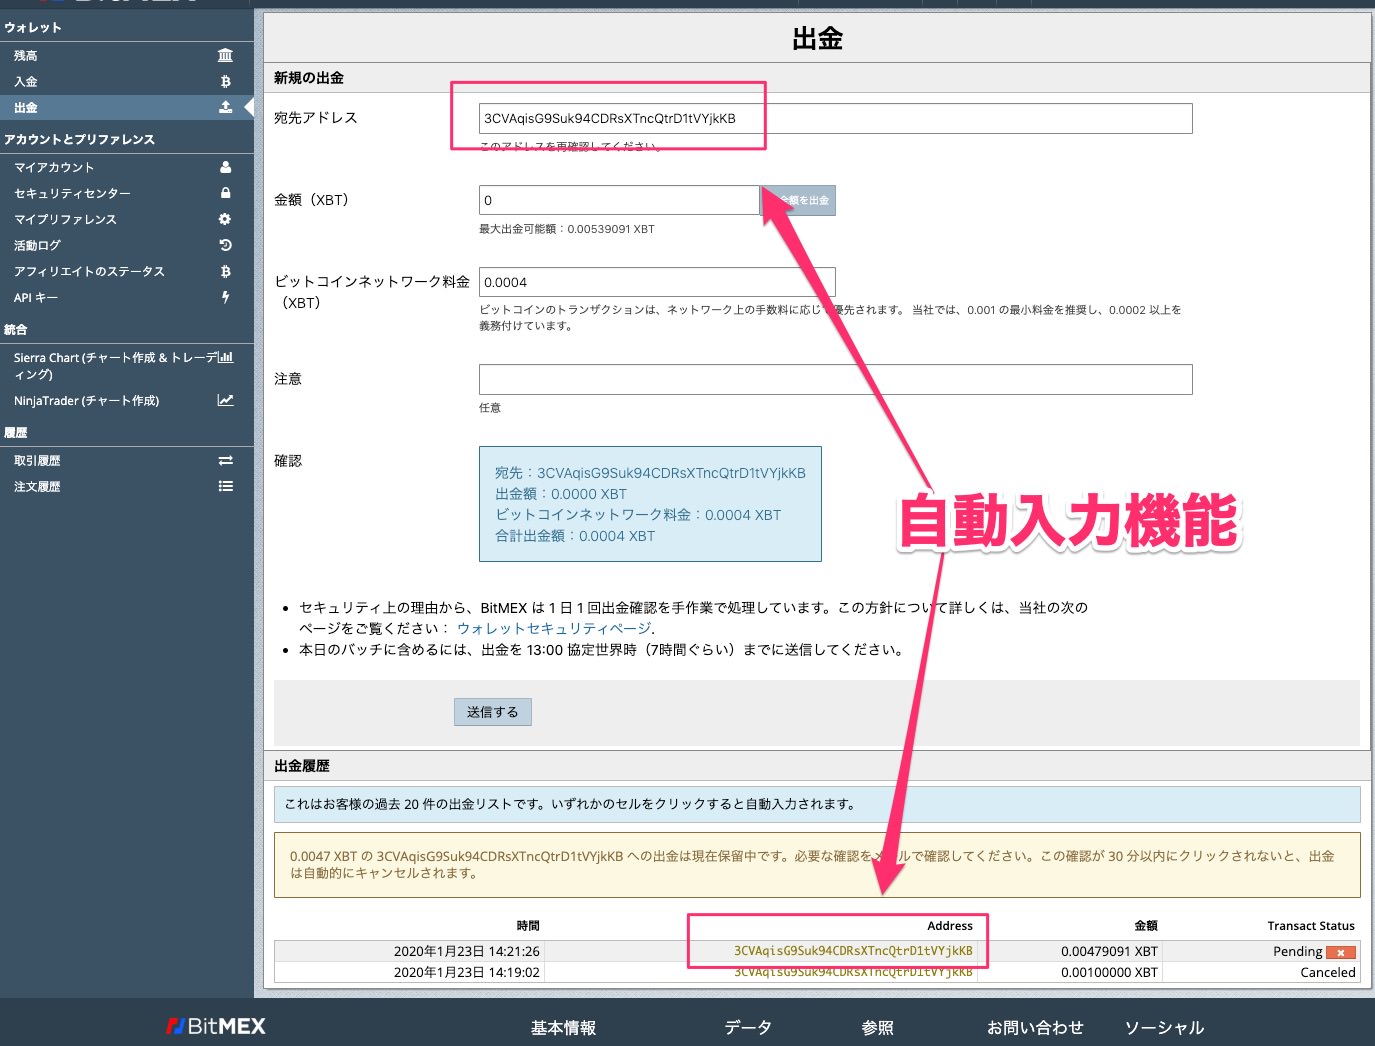
Task: Select the Pending withdrawal address in history
Action: 852,952
